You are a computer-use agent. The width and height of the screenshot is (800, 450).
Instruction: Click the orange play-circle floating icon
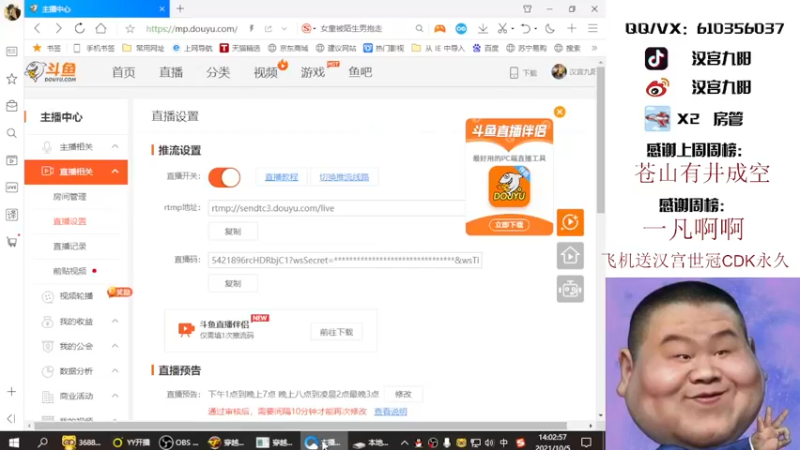(x=570, y=222)
